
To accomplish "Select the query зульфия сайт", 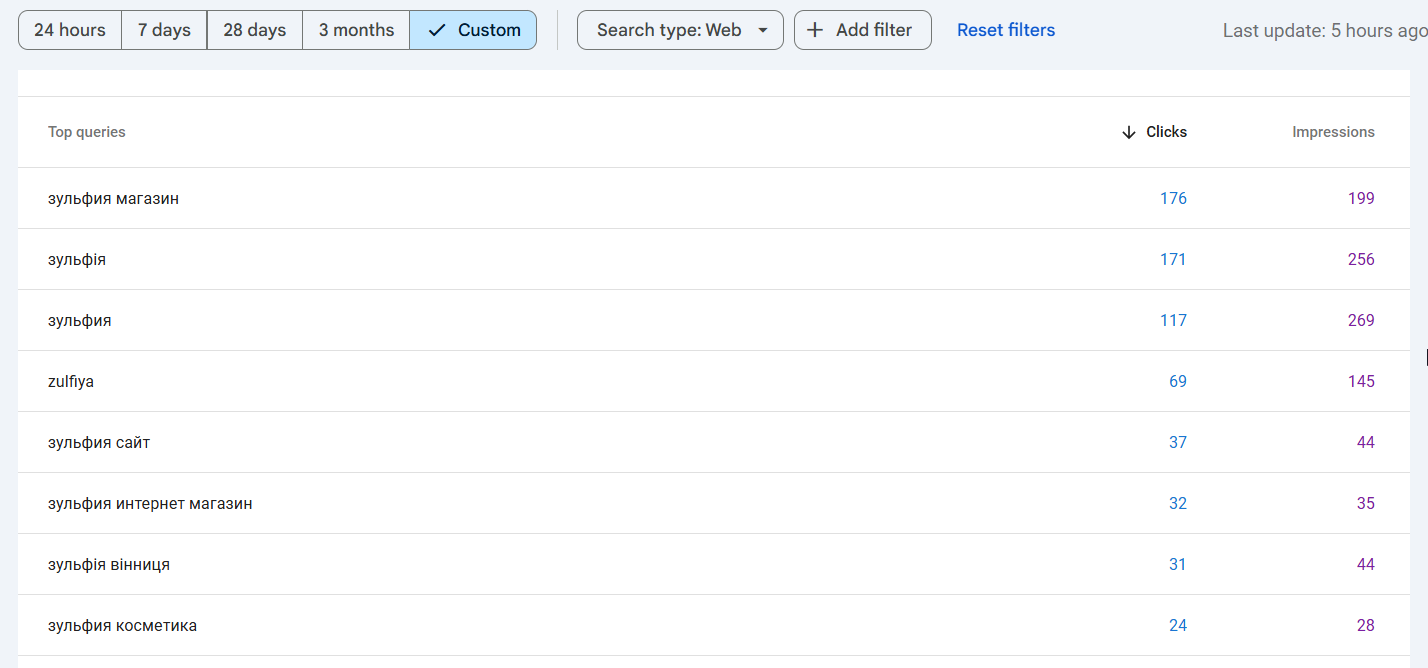I will coord(99,442).
